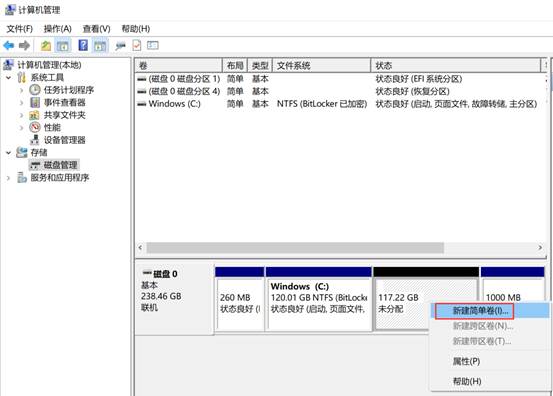Click the 计算机管理(本地) root icon
553x396 pixels.
click(8, 65)
